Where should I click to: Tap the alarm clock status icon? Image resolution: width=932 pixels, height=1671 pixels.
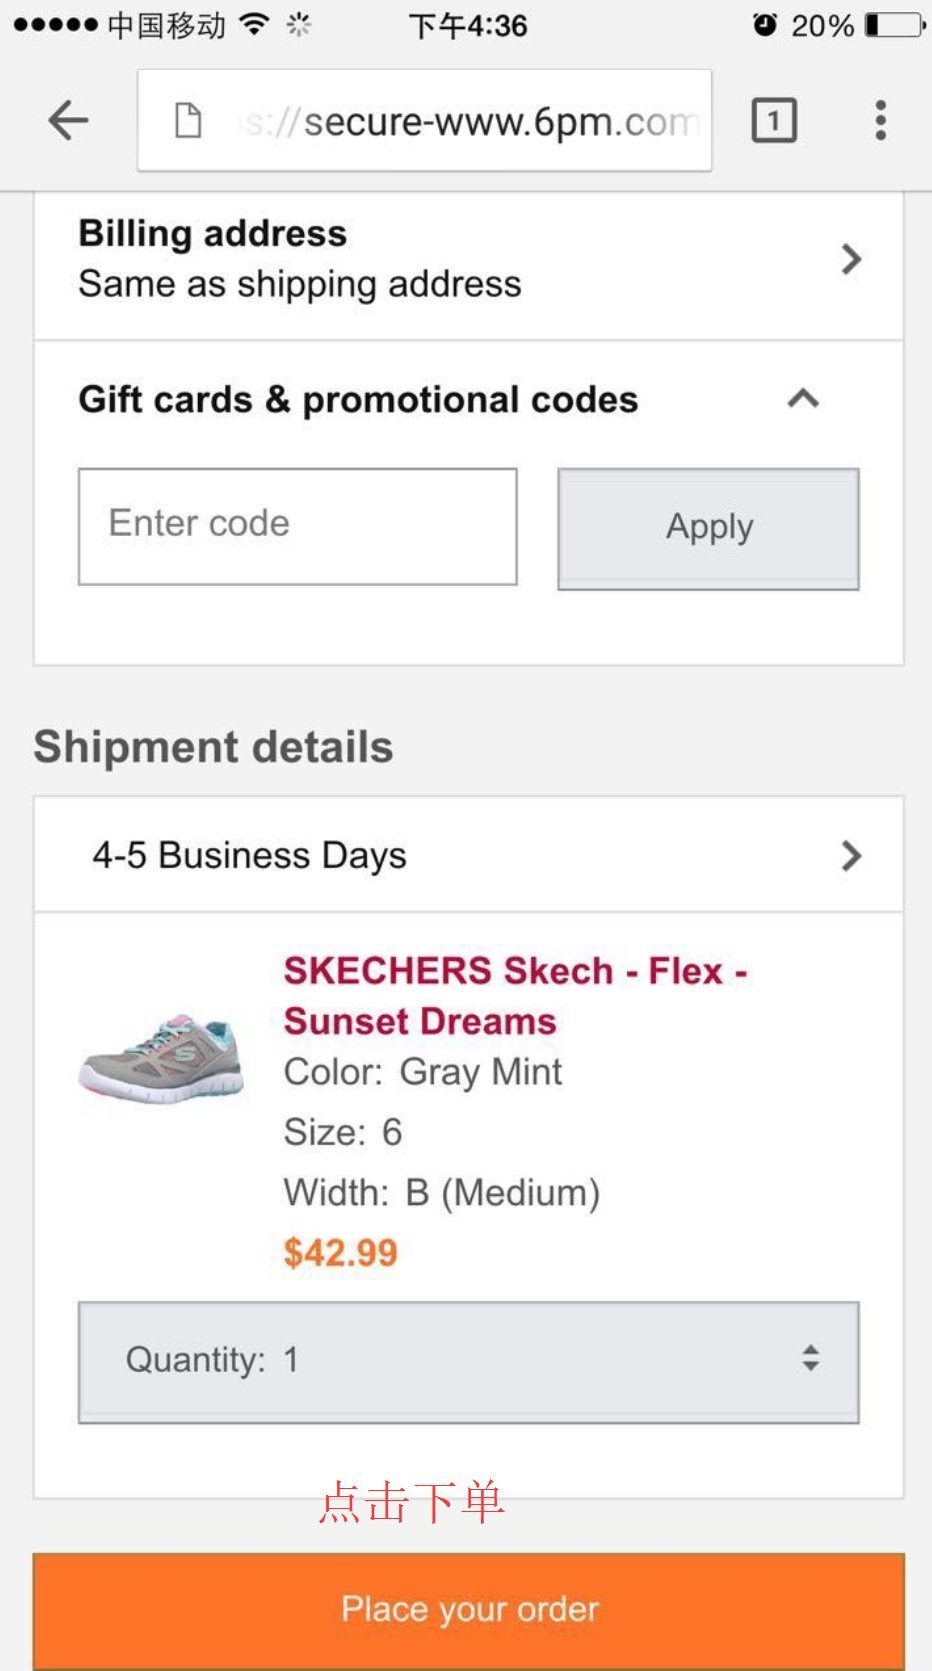(x=765, y=25)
